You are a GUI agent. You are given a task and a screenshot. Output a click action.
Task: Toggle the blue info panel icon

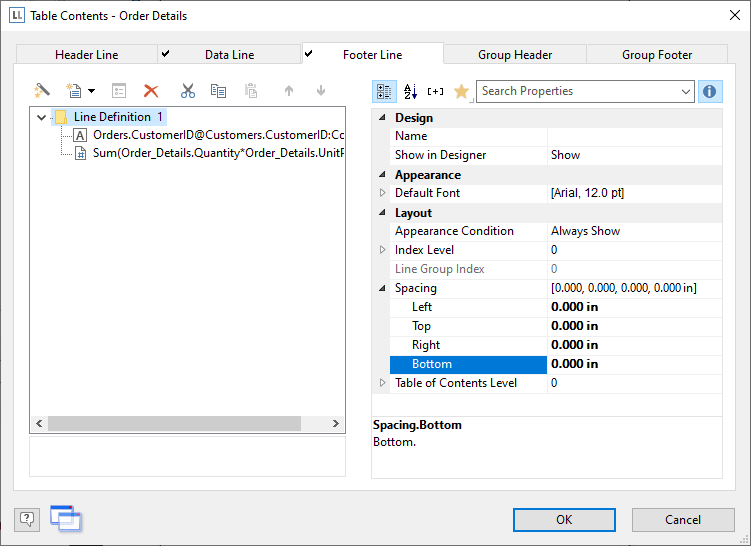710,91
